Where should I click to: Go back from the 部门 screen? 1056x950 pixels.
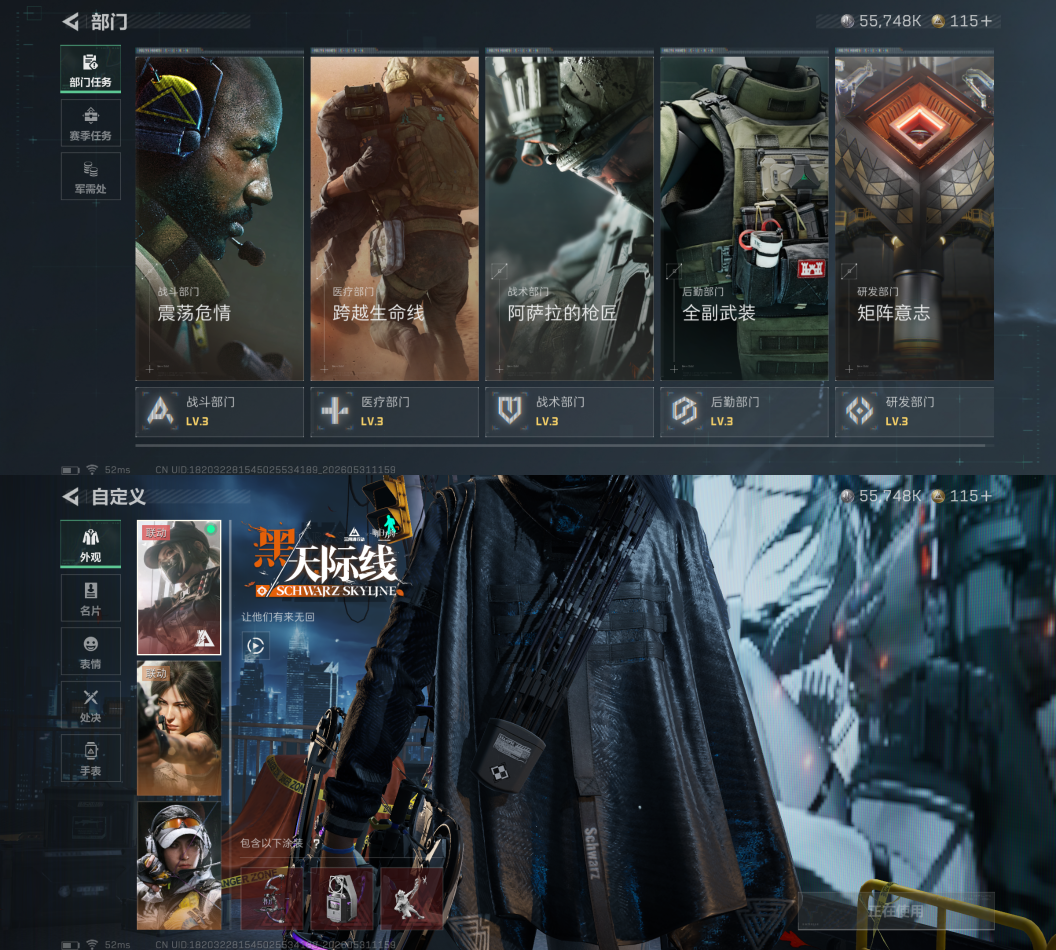pyautogui.click(x=71, y=22)
